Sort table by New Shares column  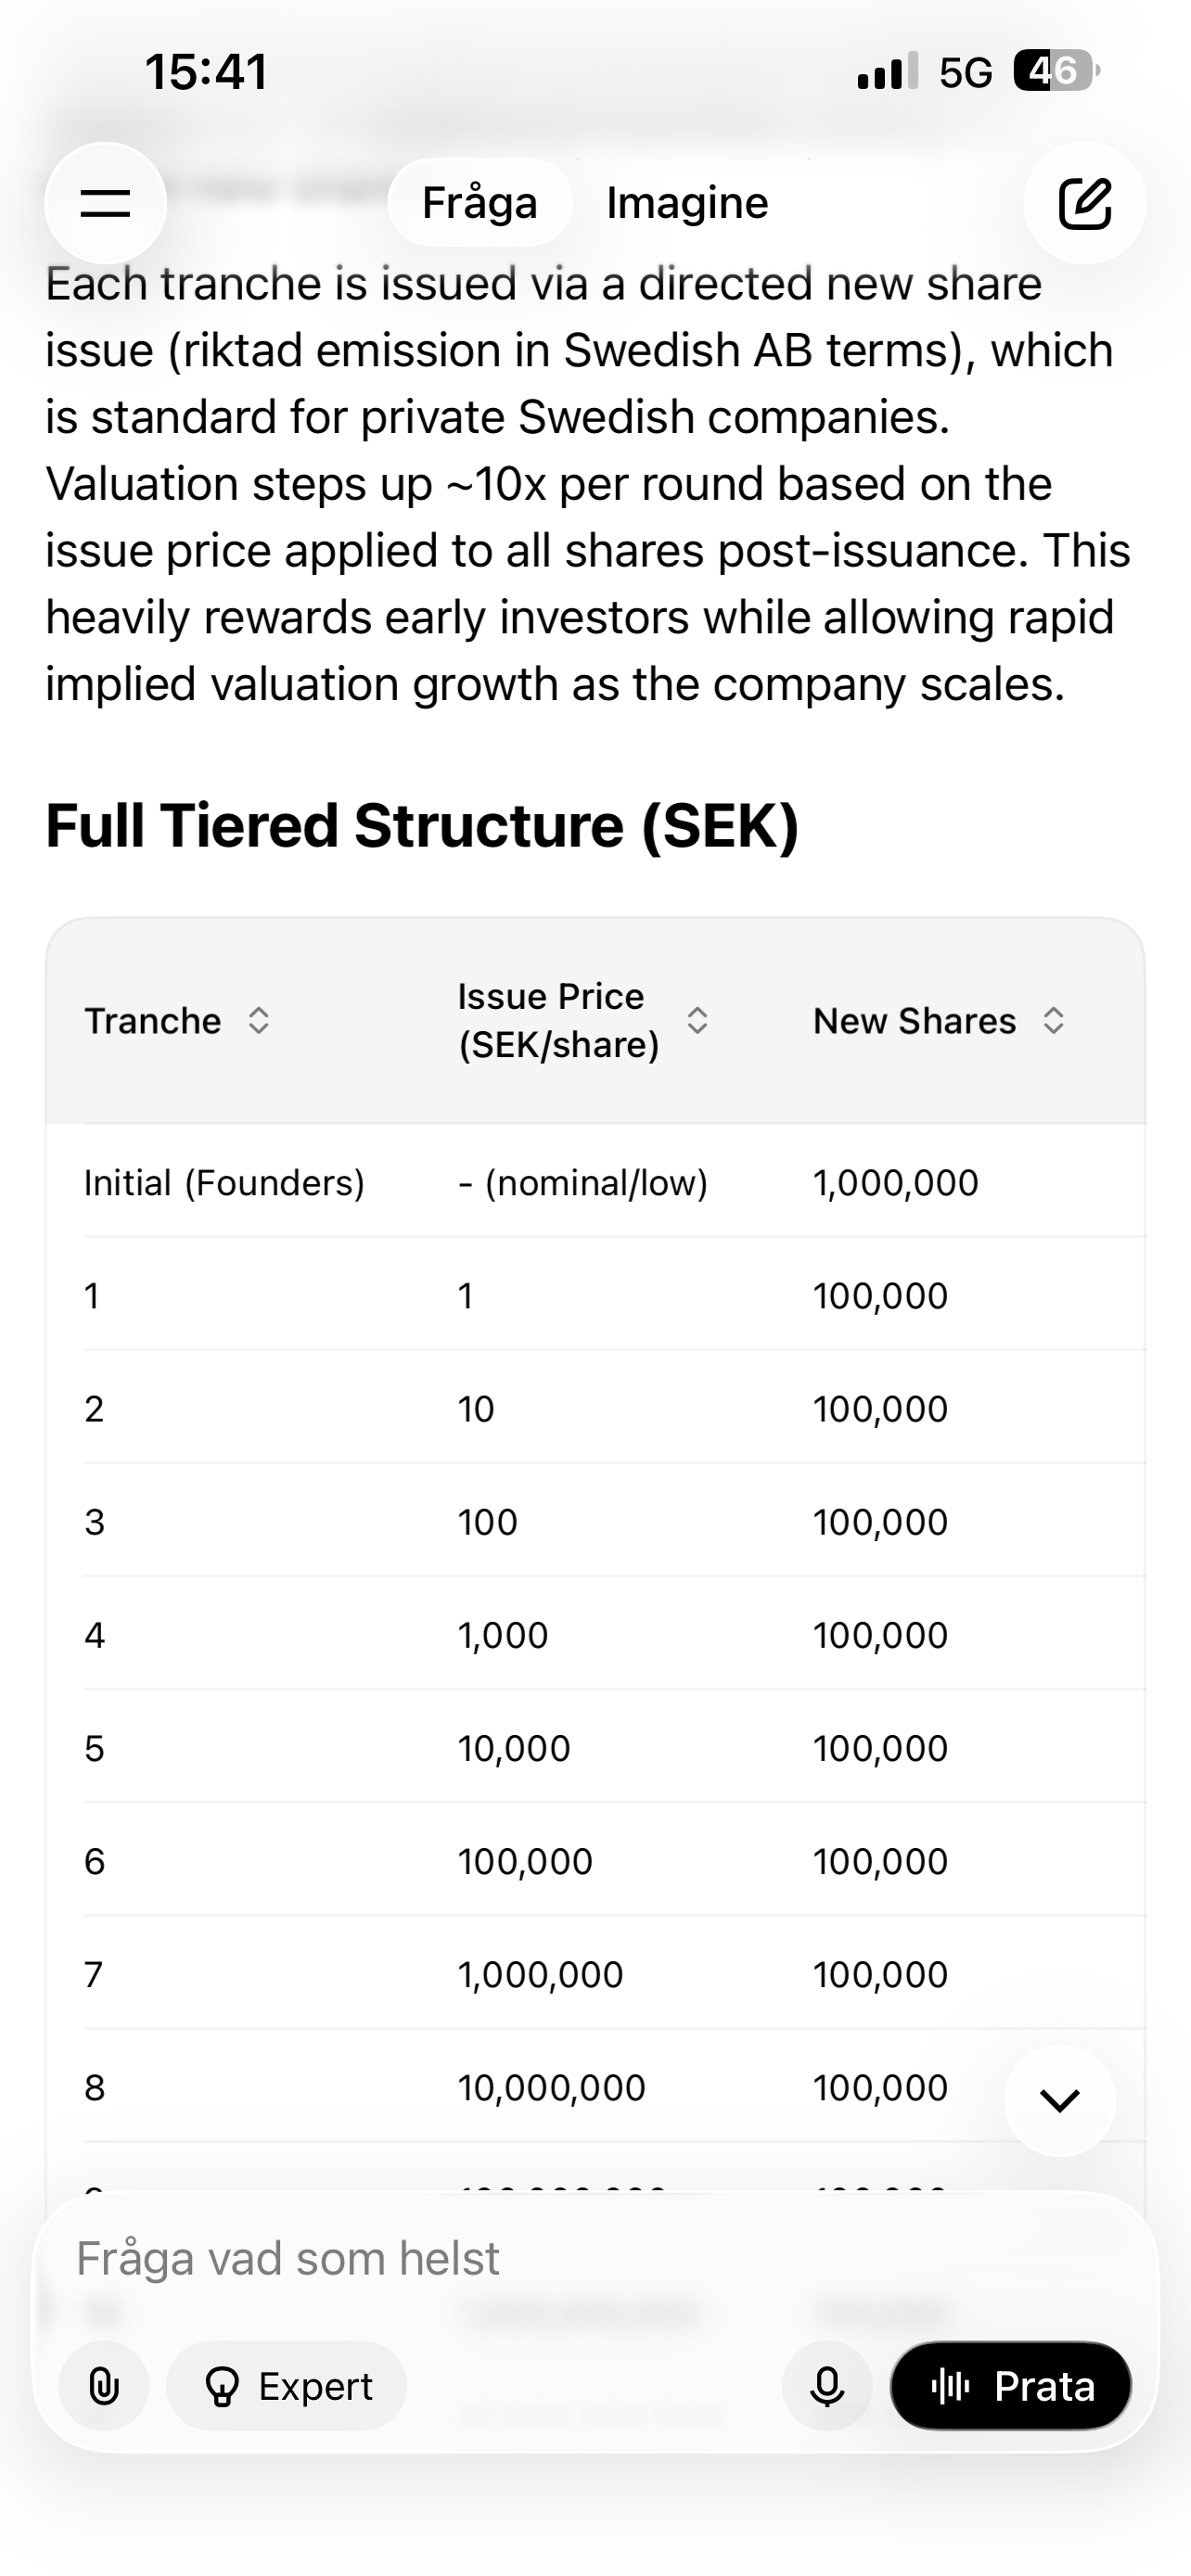coord(1053,1021)
